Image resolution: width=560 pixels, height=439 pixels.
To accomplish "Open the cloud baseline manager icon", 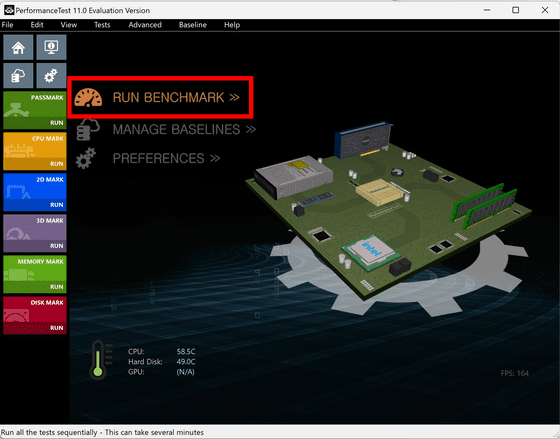I will [18, 76].
